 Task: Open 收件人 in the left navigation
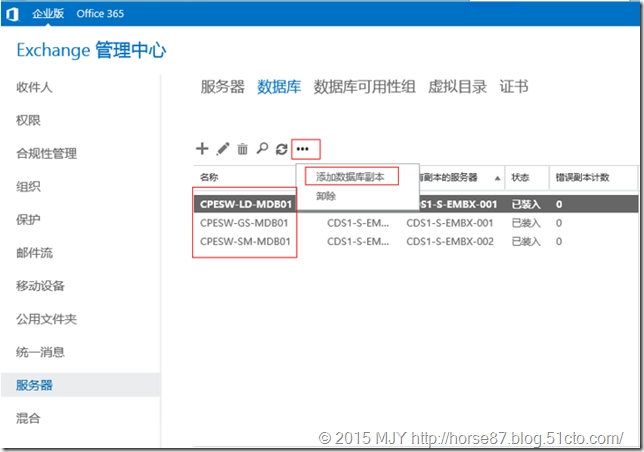[34, 87]
